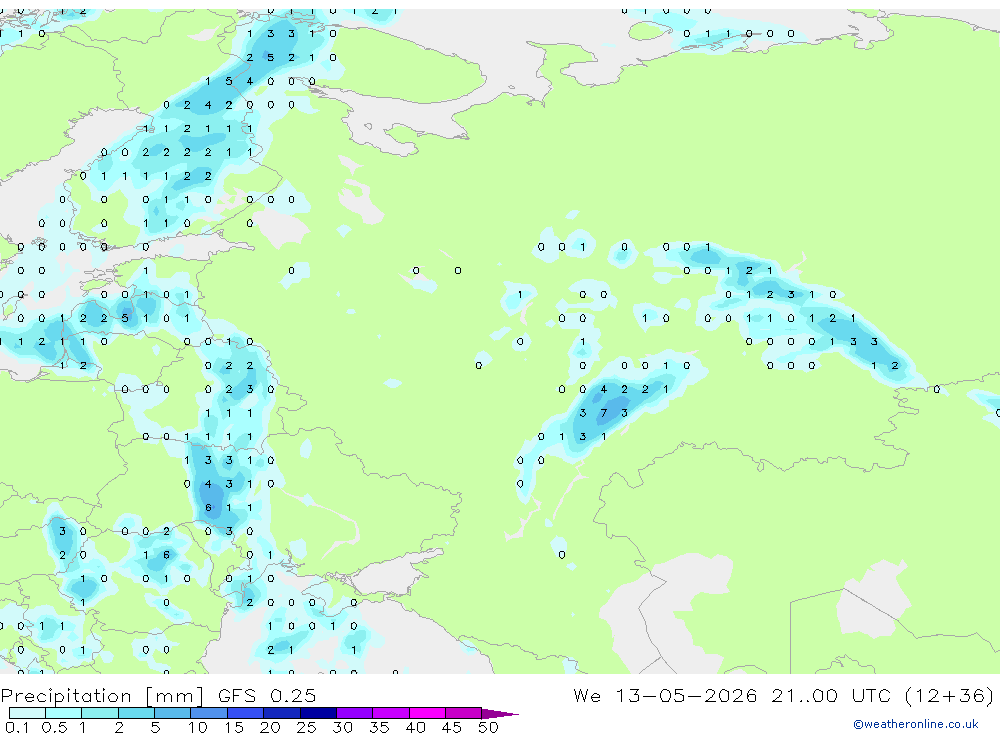
Task: Click the legend label '40'
Action: click(x=415, y=727)
